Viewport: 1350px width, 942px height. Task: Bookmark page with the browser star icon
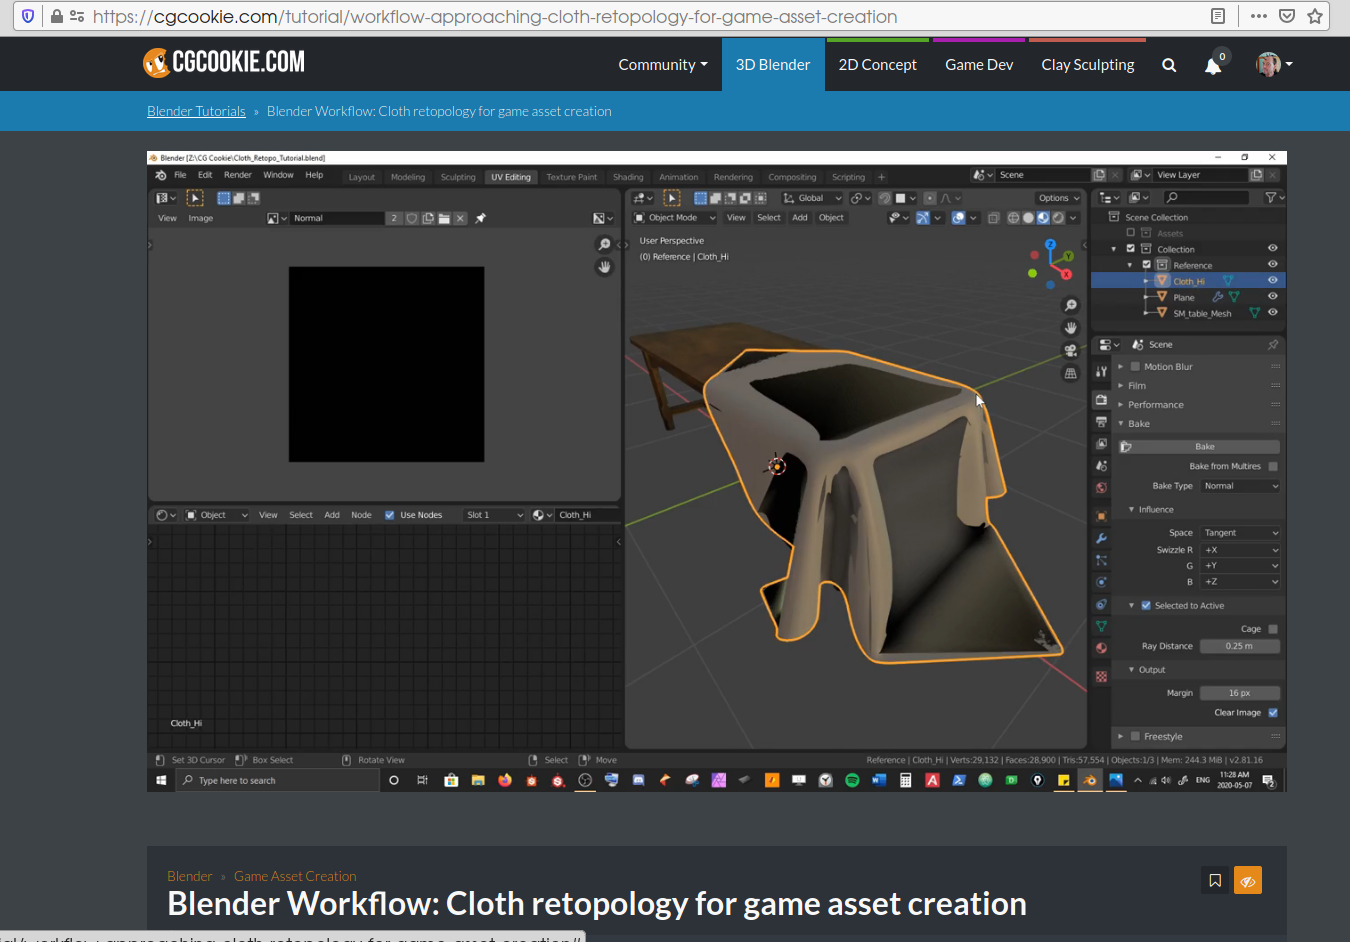coord(1315,16)
